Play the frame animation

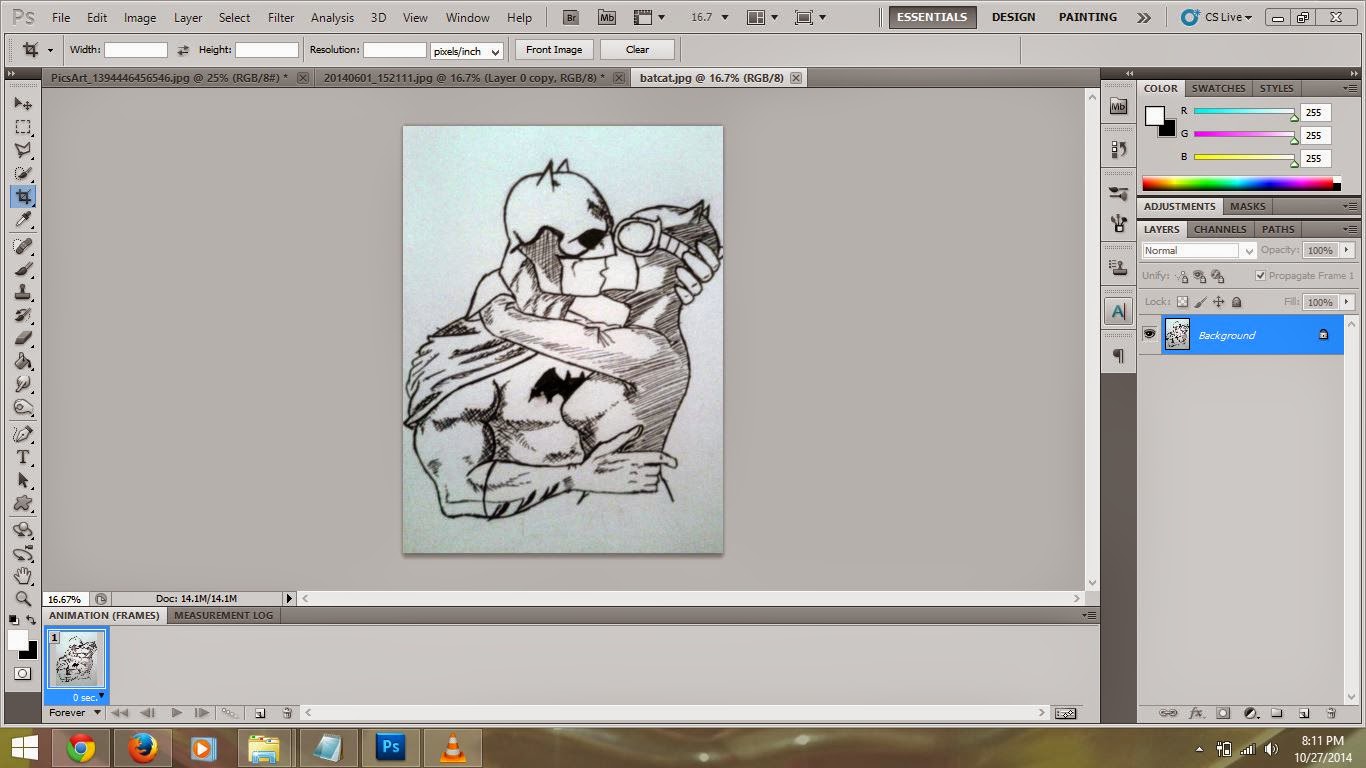[x=176, y=713]
